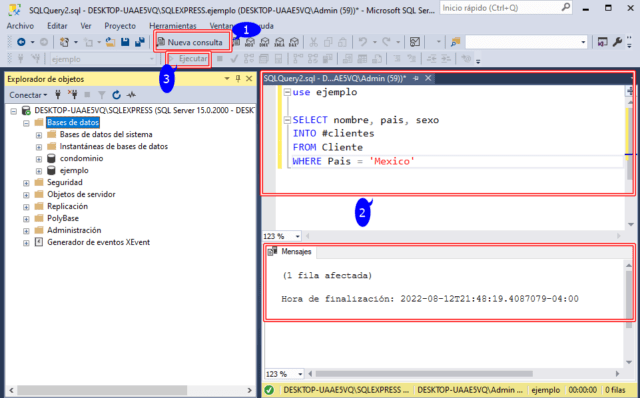
Task: Click the Nueva consulta toolbar button
Action: click(x=191, y=42)
